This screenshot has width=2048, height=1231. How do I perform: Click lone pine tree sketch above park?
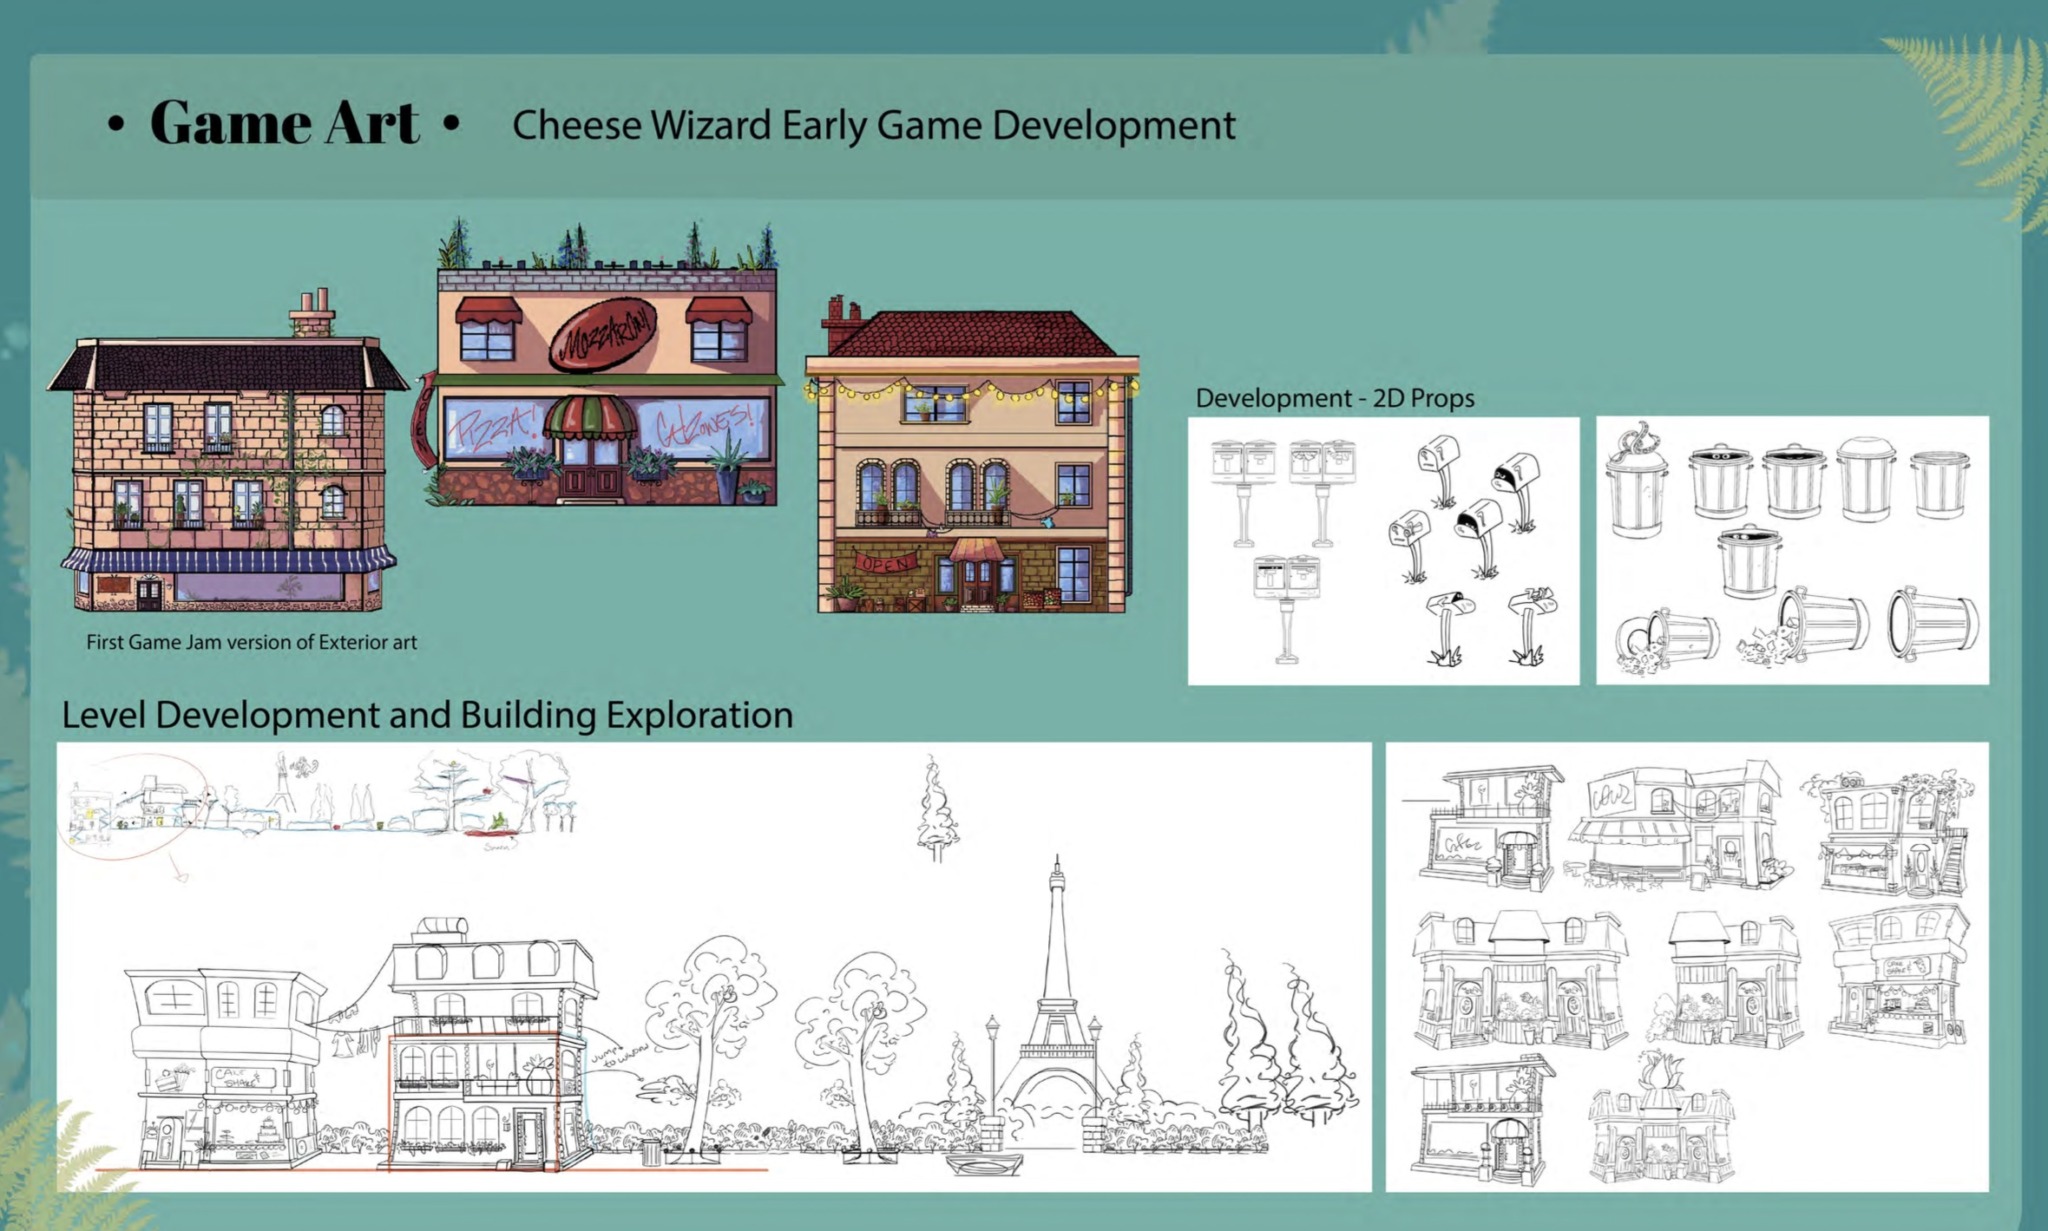(x=937, y=810)
